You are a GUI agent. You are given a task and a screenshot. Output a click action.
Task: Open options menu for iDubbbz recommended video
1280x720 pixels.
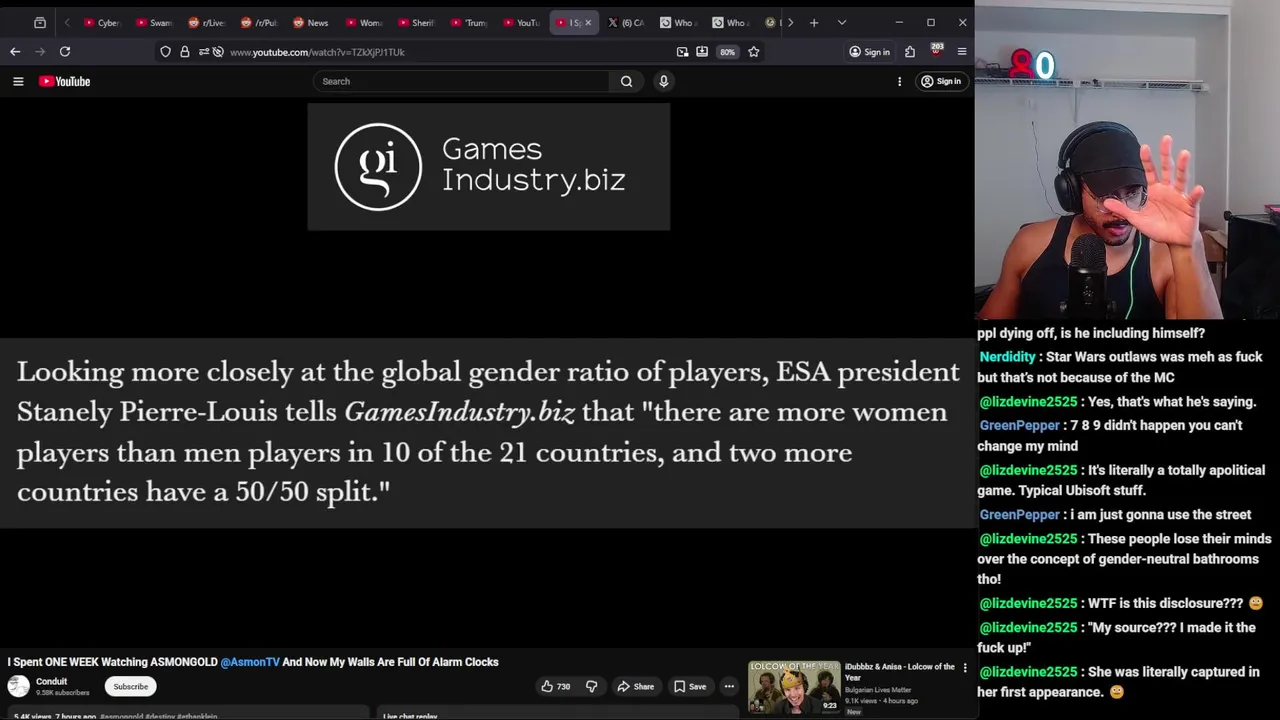click(x=965, y=667)
